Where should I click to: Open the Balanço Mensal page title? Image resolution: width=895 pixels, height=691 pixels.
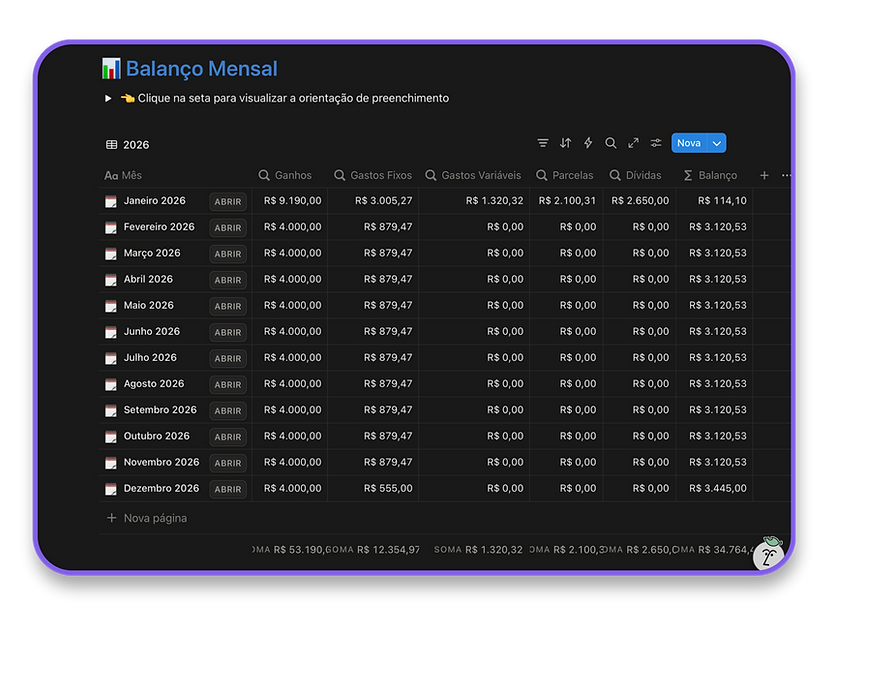pos(201,68)
